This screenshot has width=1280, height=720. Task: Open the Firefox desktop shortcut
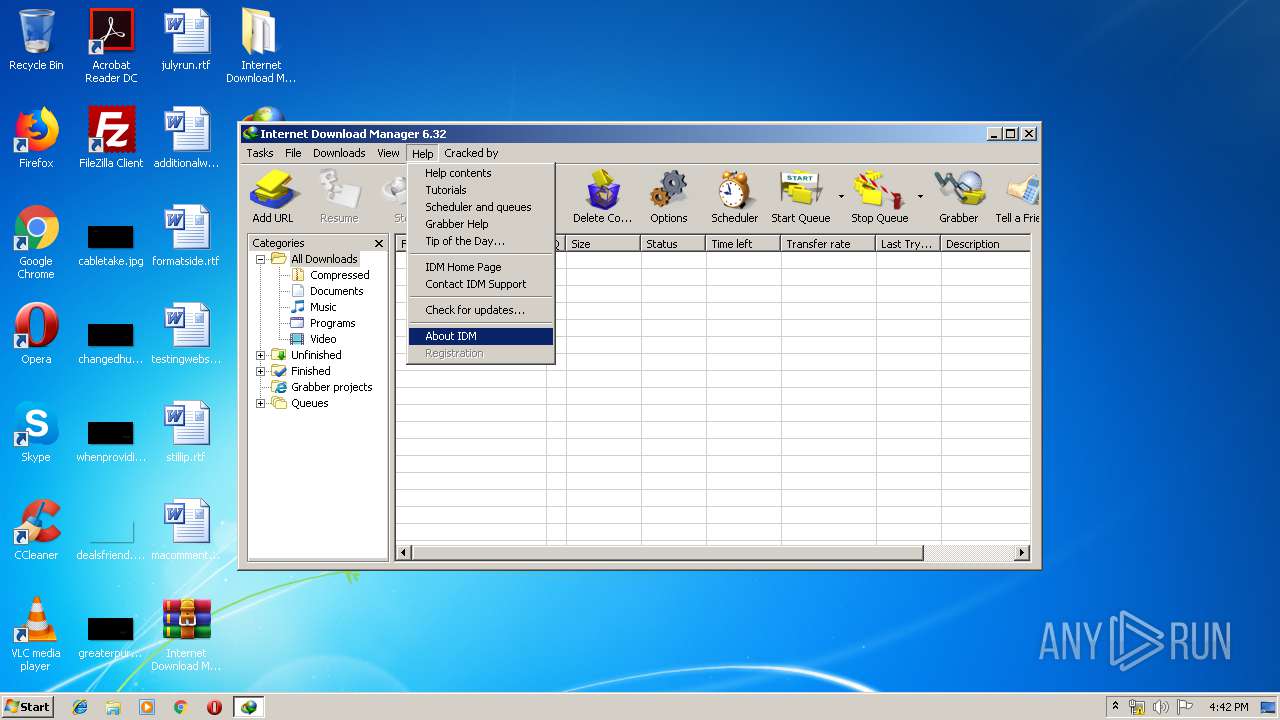pos(36,138)
